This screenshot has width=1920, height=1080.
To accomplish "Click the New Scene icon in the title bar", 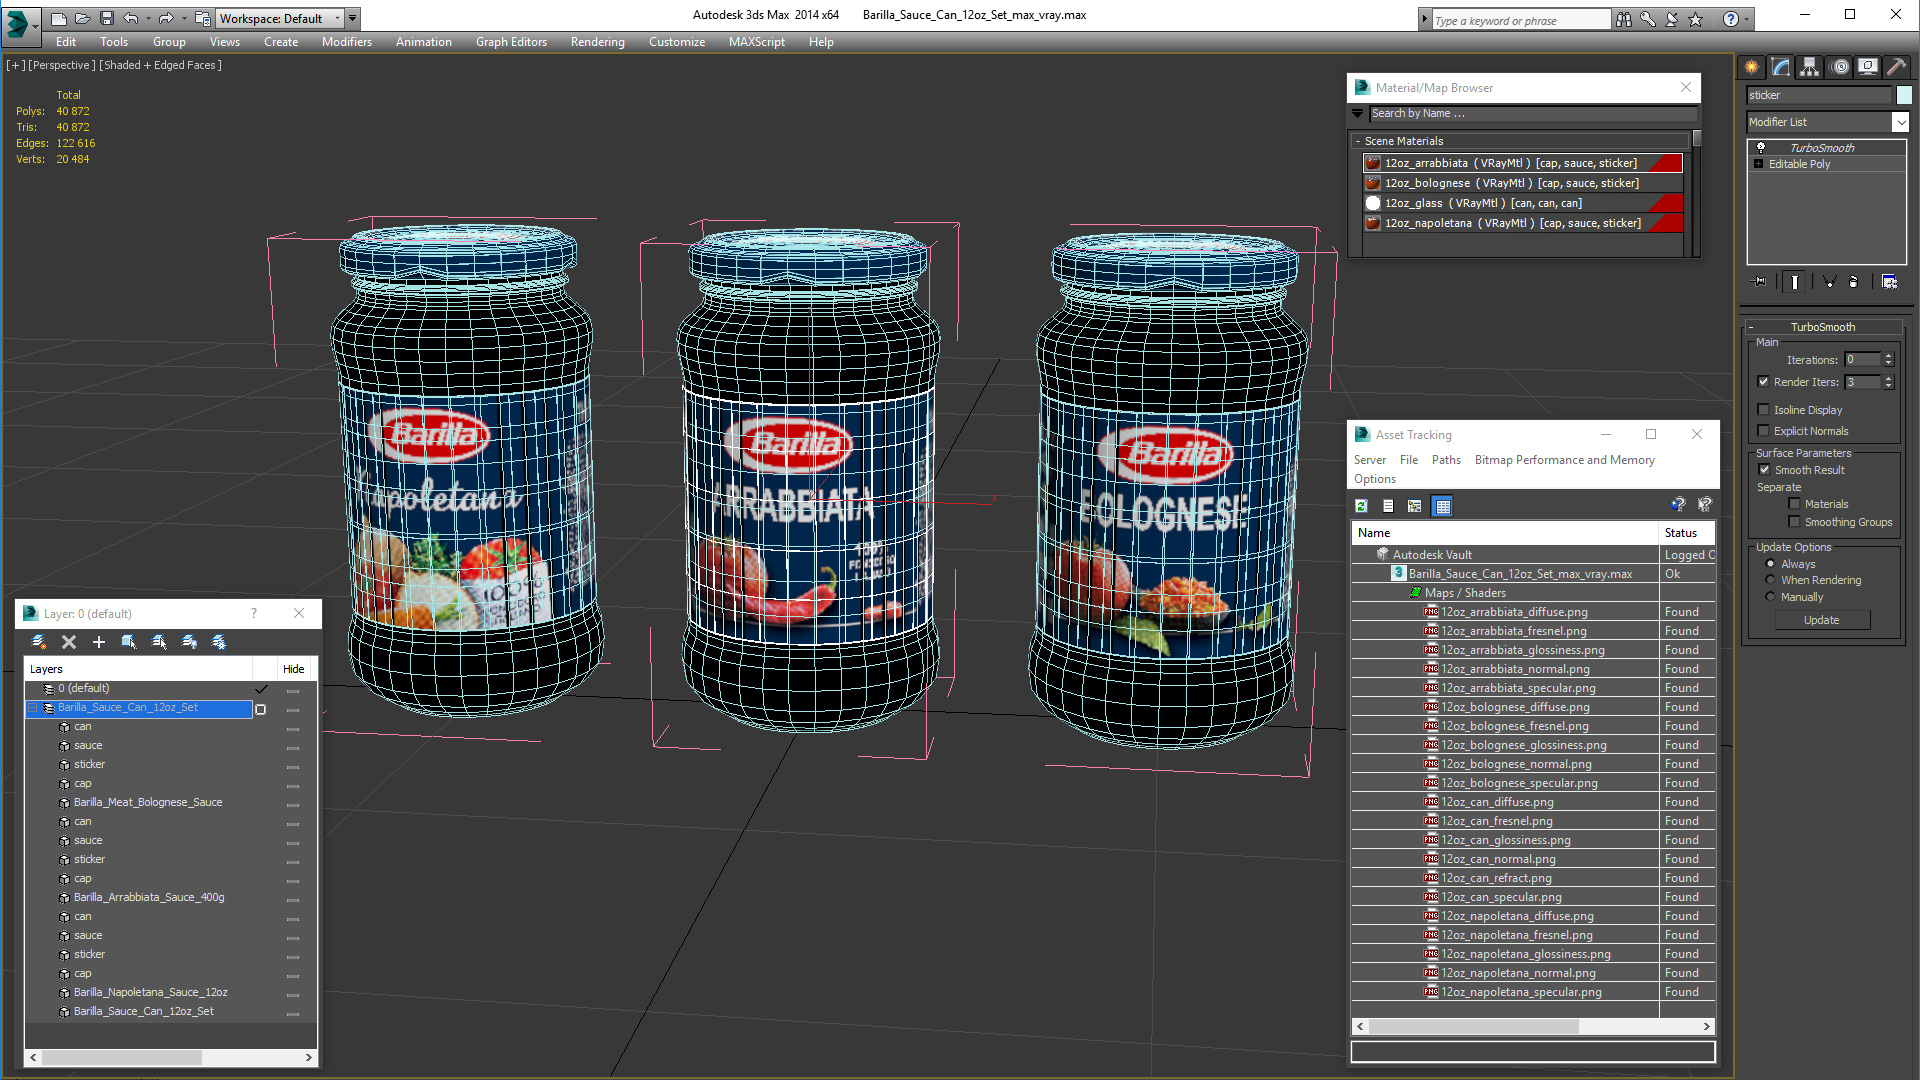I will (58, 18).
